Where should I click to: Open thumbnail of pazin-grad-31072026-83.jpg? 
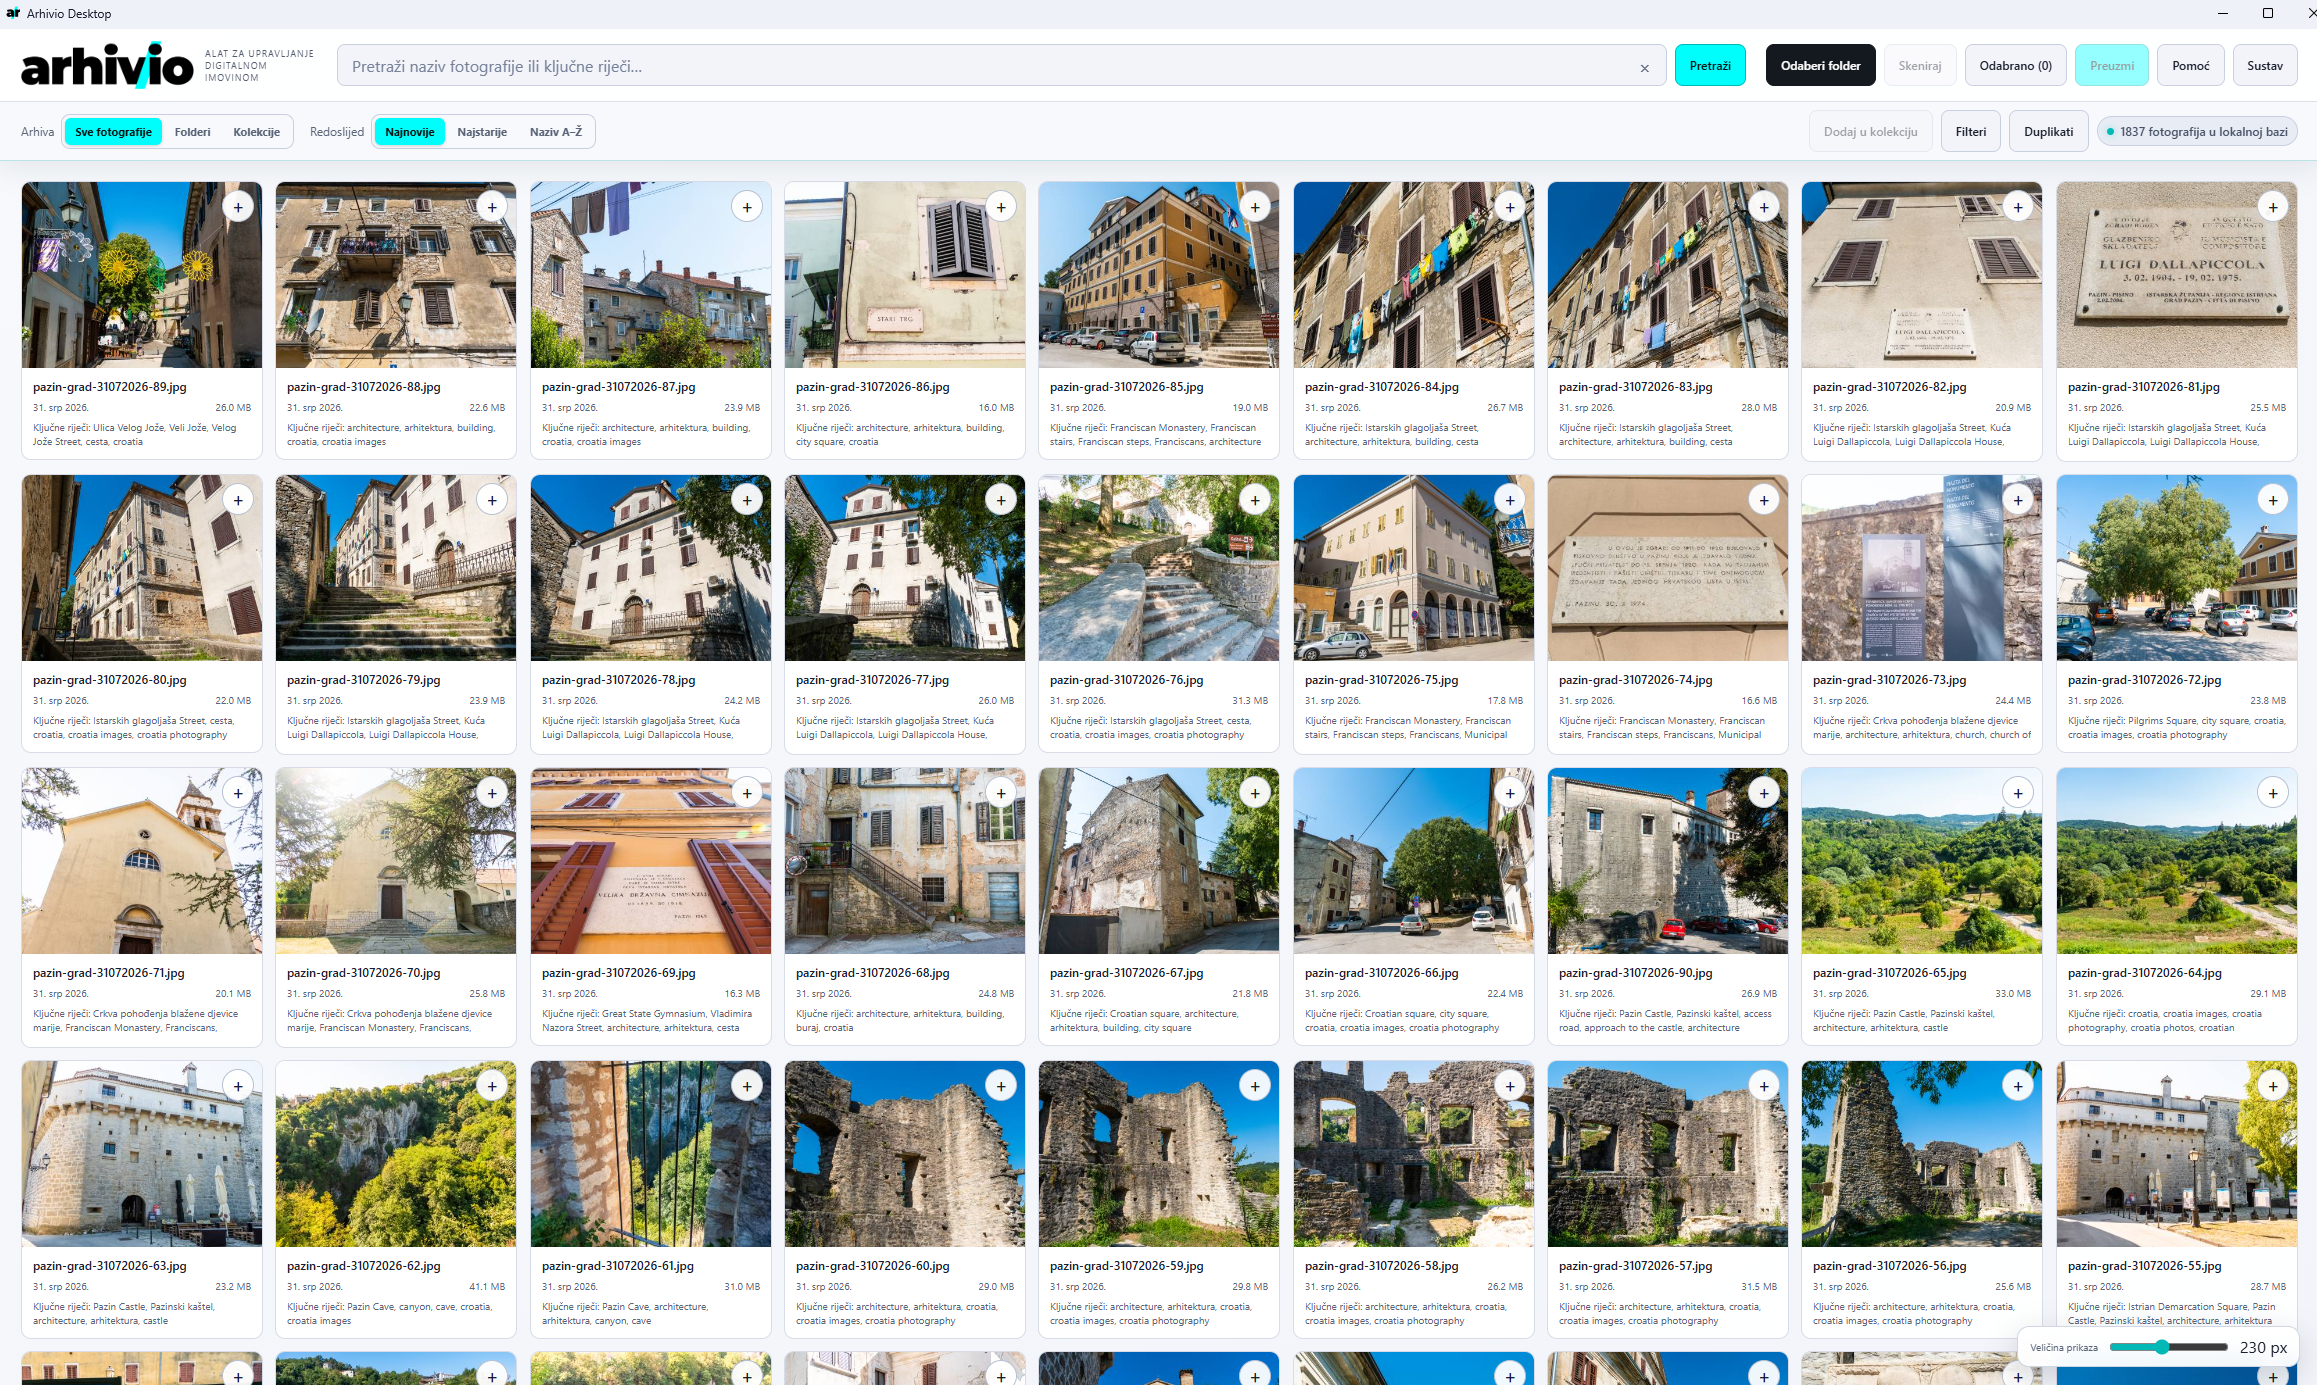point(1667,275)
